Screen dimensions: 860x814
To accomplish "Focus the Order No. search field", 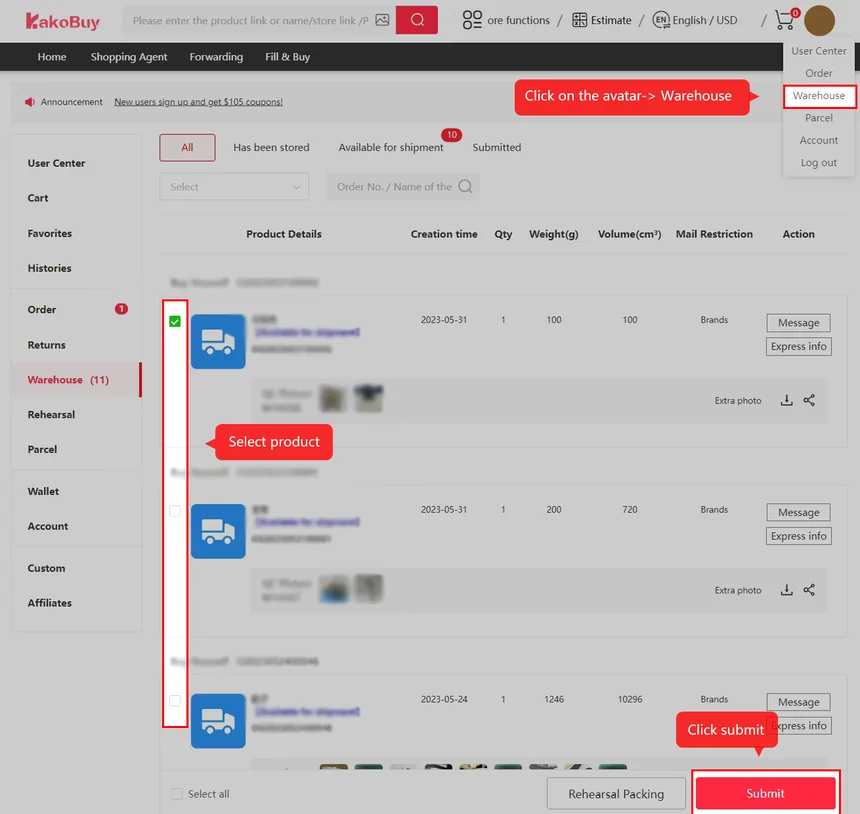I will [403, 186].
